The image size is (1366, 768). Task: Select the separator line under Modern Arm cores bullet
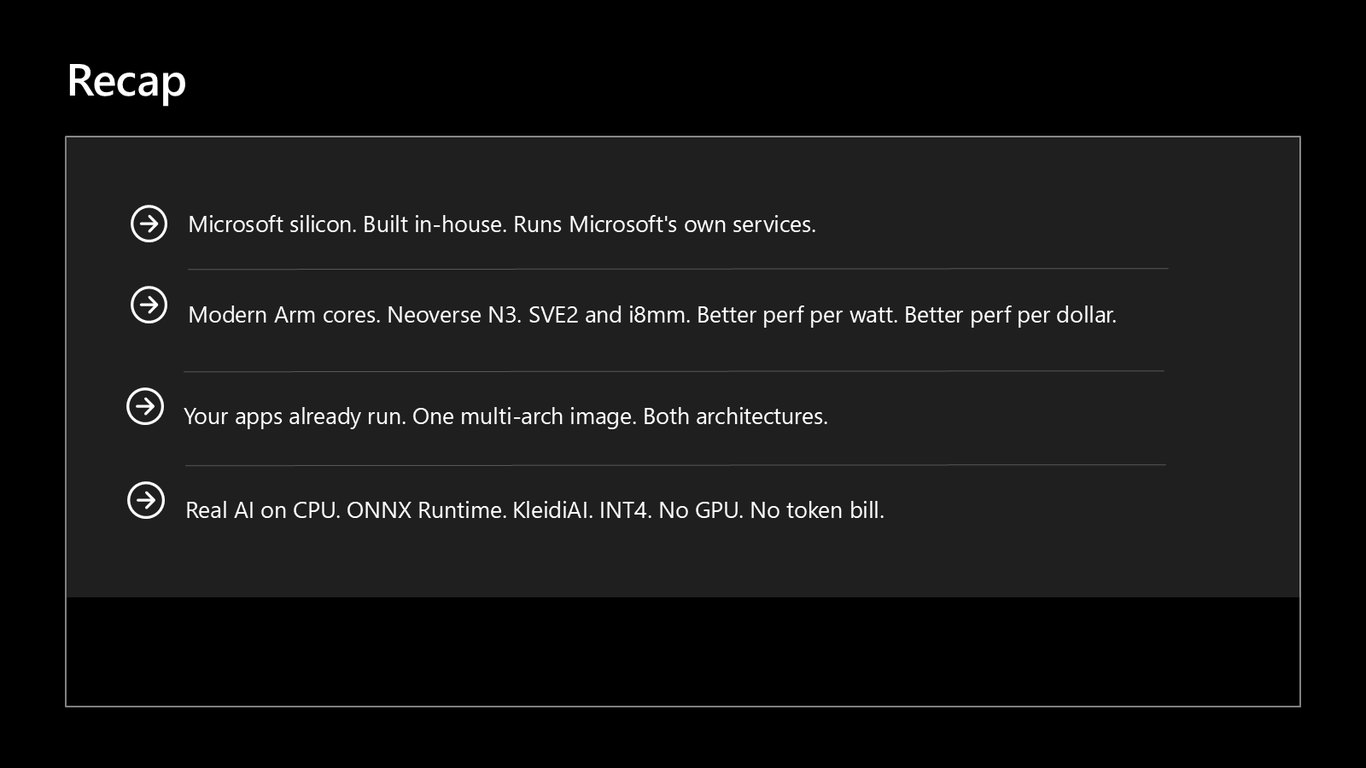674,371
